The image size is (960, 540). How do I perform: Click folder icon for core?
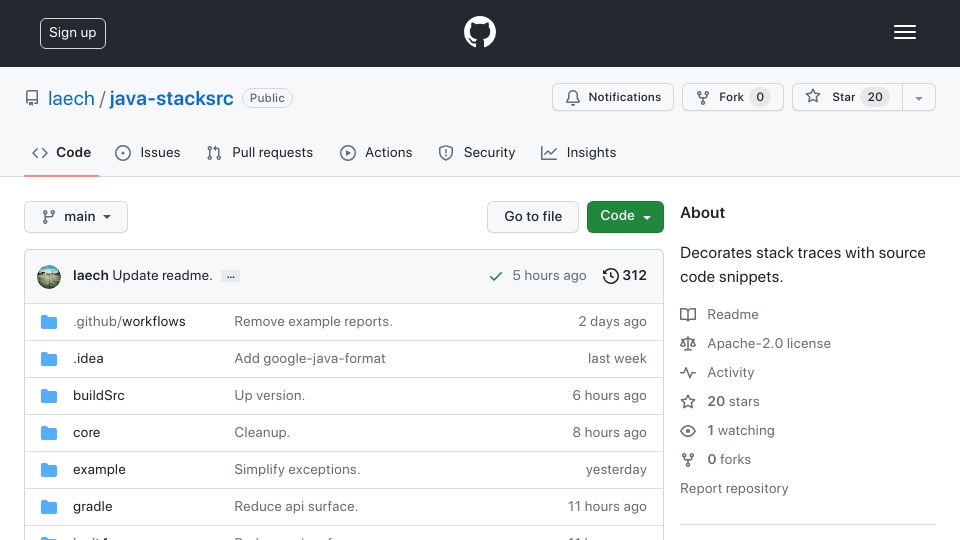click(x=49, y=433)
